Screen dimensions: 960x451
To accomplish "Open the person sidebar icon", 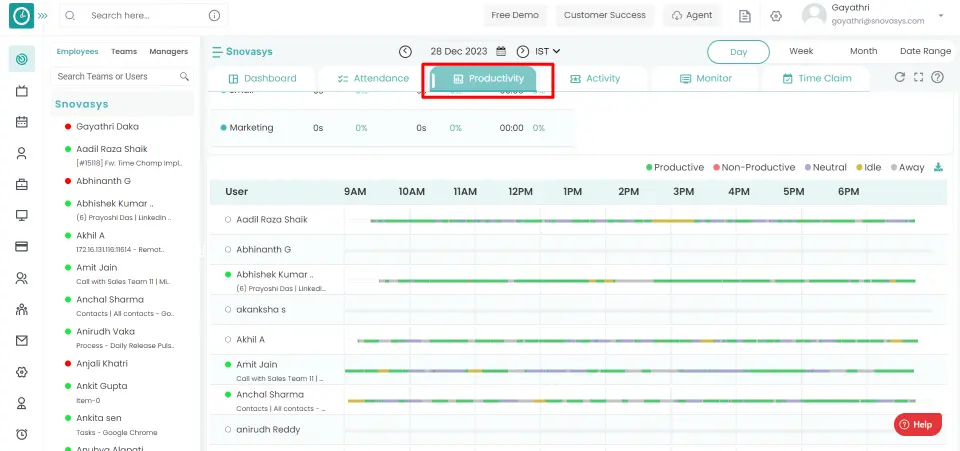I will [21, 153].
